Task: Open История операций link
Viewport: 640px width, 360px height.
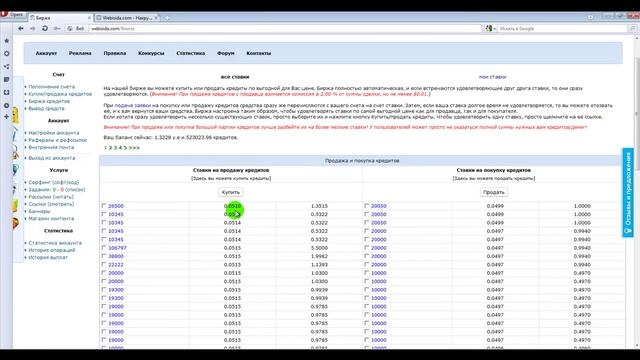Action: pyautogui.click(x=51, y=250)
